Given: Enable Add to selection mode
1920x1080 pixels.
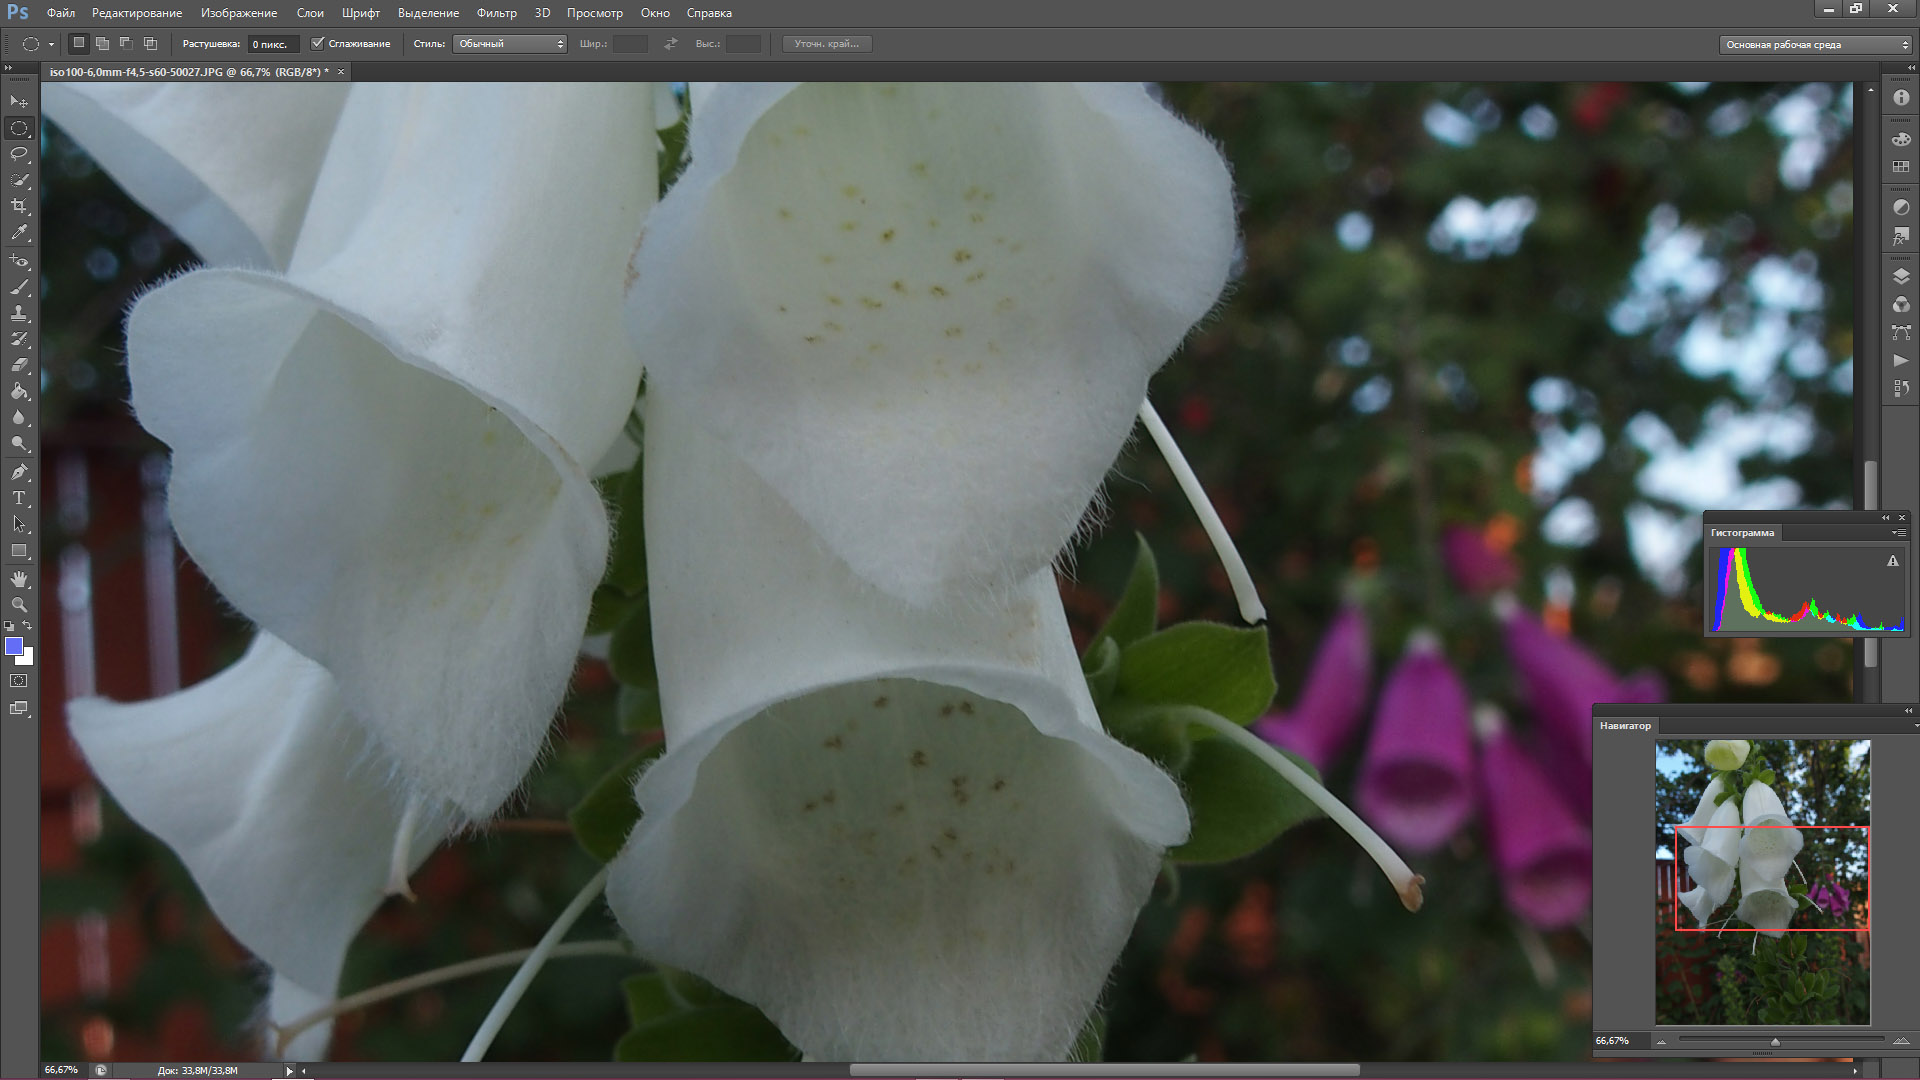Looking at the screenshot, I should point(103,44).
